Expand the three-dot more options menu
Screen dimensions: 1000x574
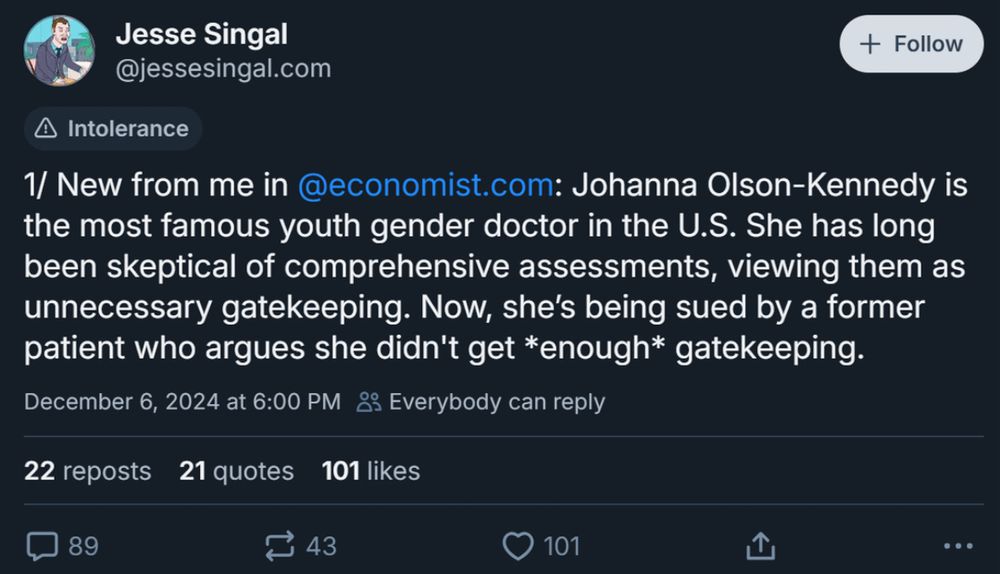pos(957,546)
